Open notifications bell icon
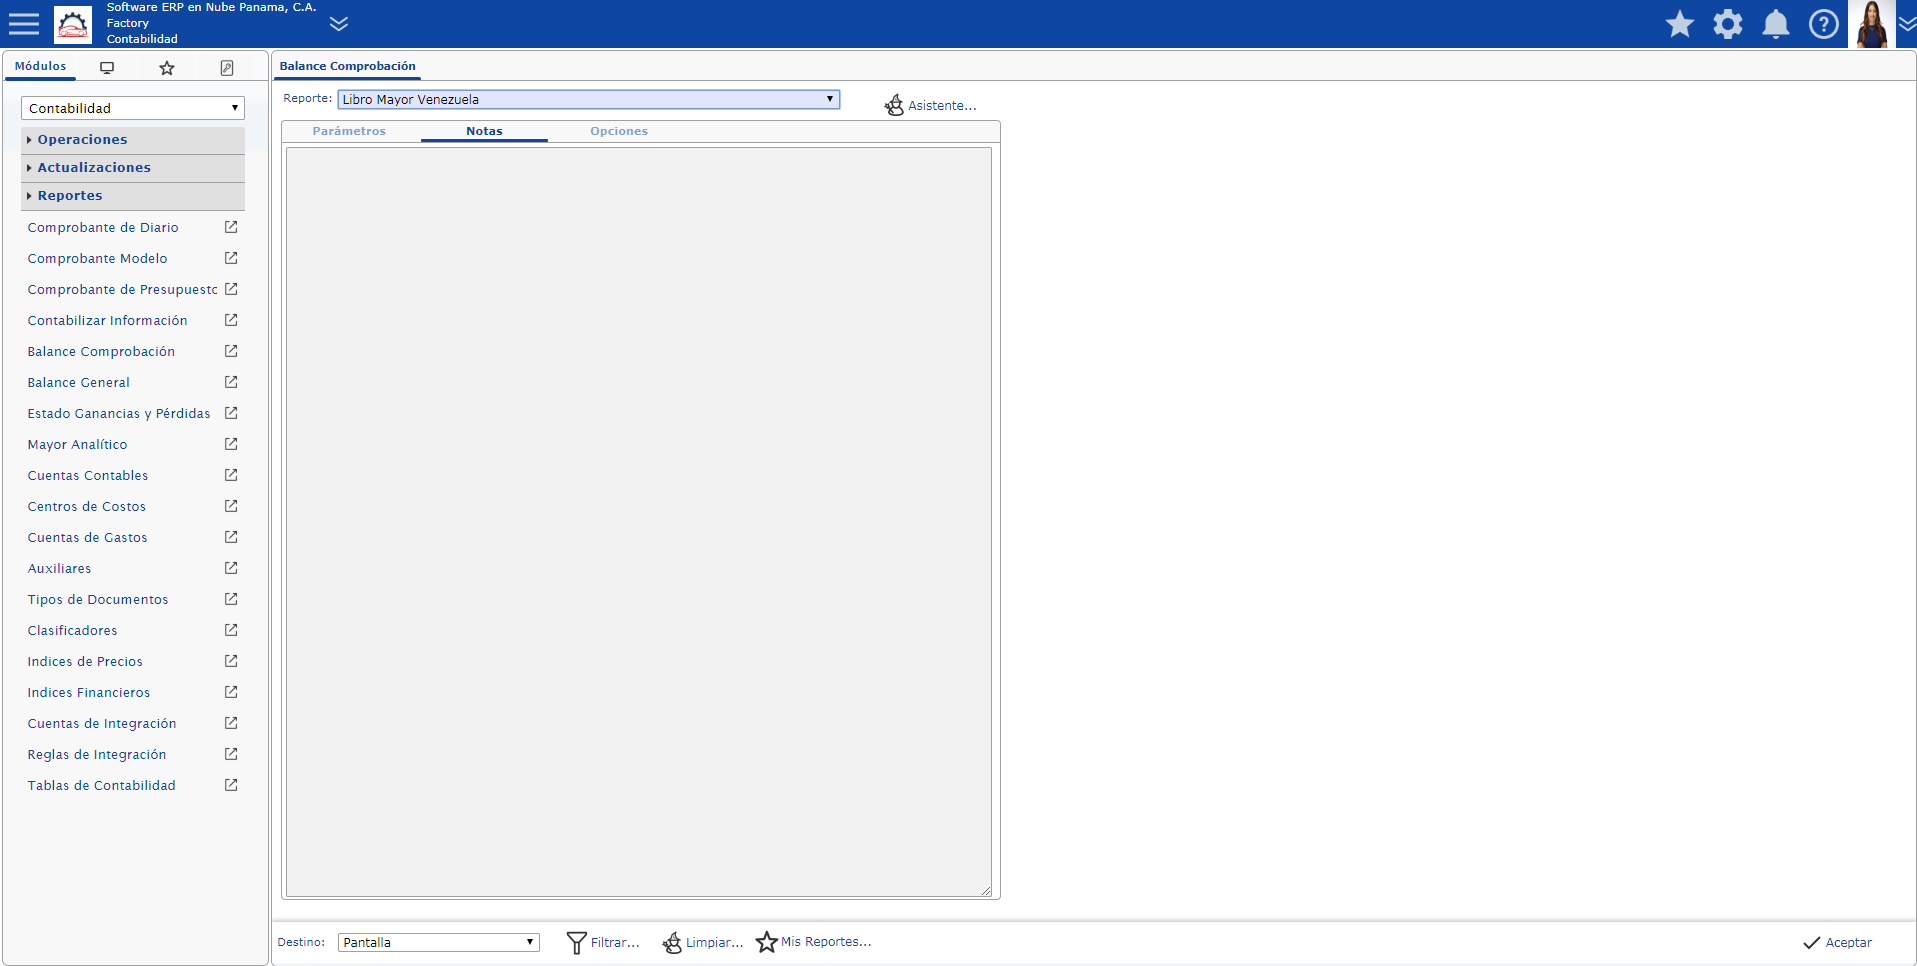 click(x=1776, y=24)
